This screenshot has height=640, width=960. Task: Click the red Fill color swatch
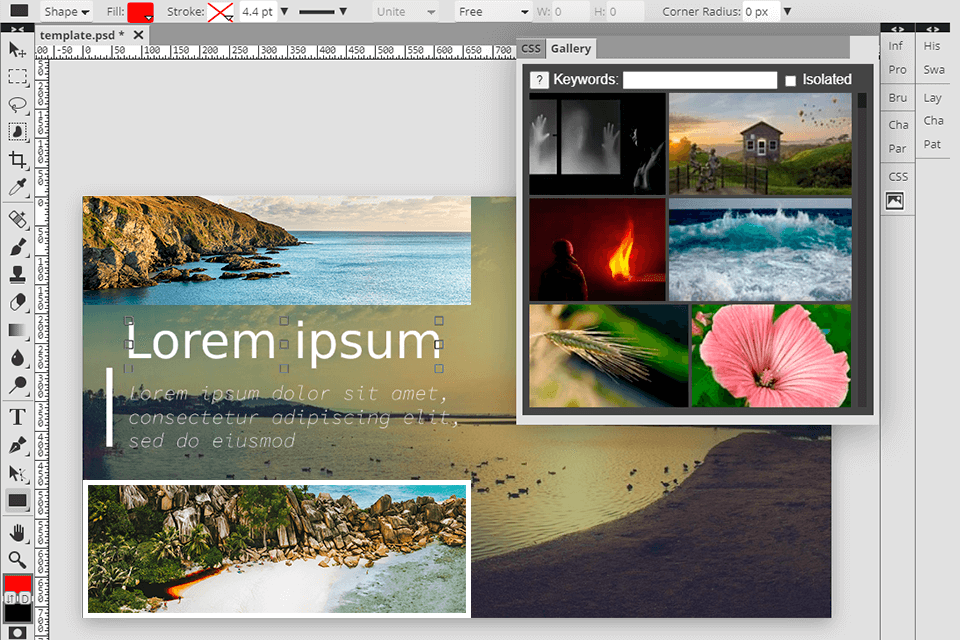pos(140,12)
